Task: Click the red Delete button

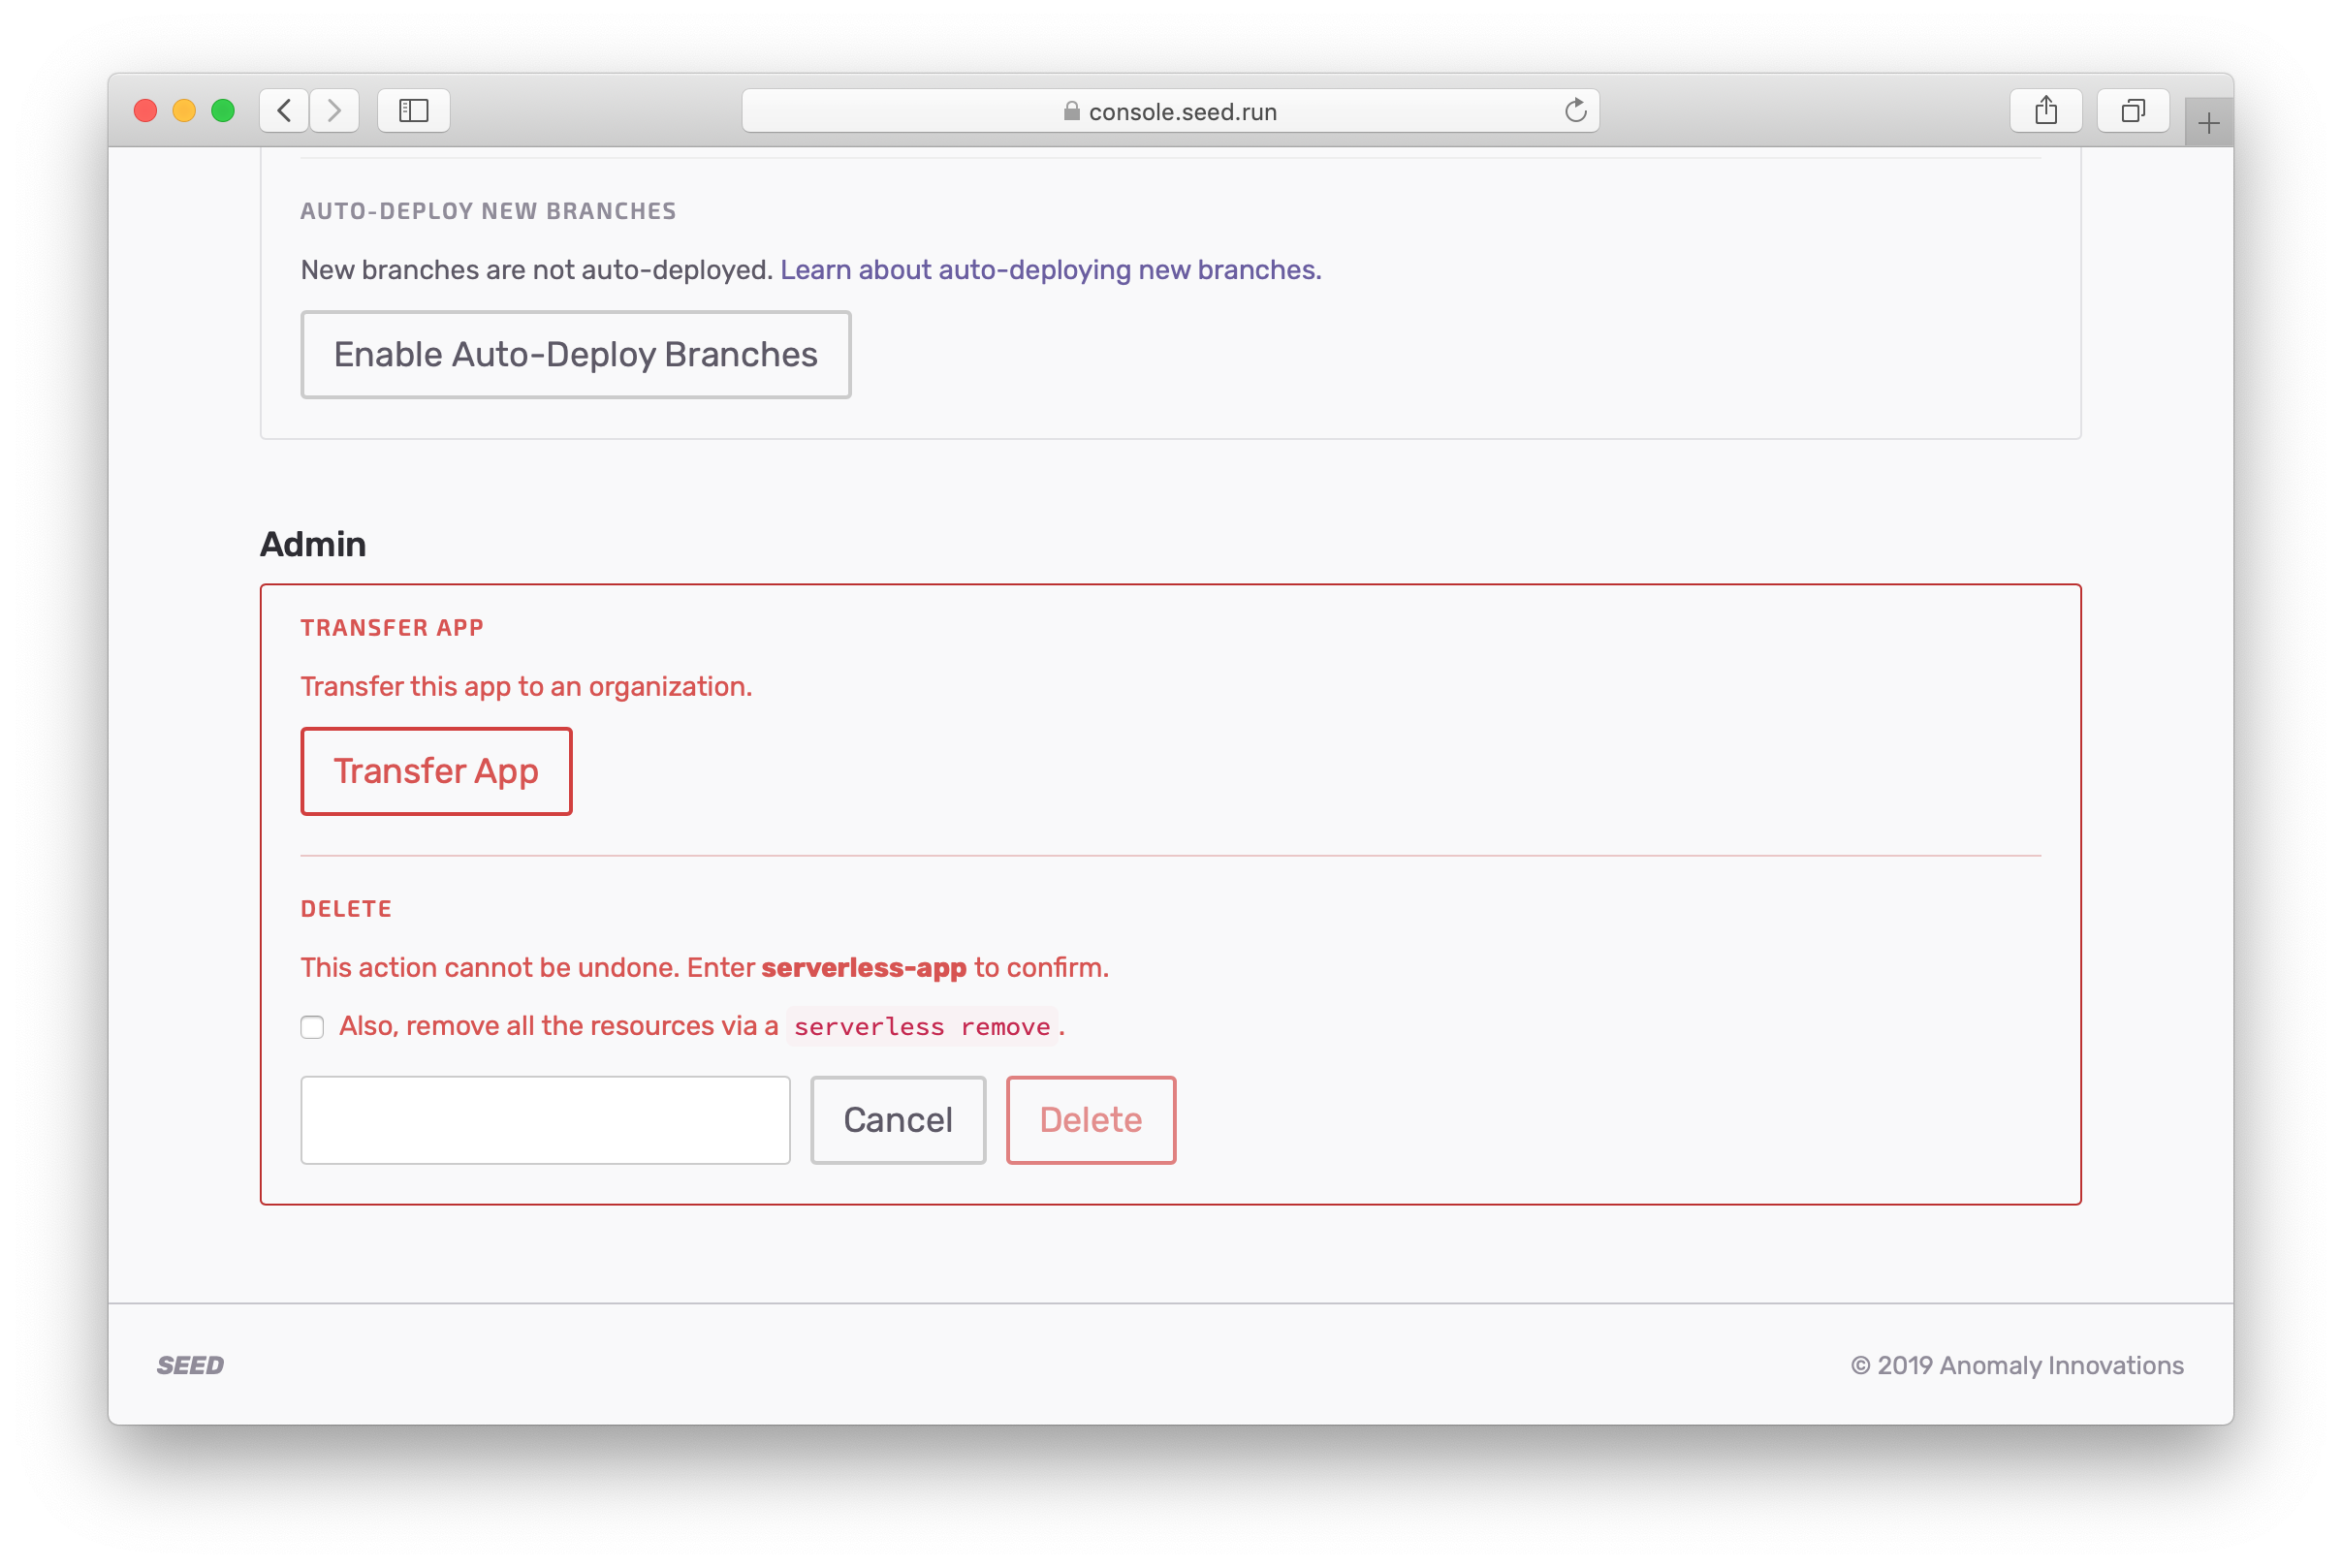Action: pyautogui.click(x=1090, y=1120)
